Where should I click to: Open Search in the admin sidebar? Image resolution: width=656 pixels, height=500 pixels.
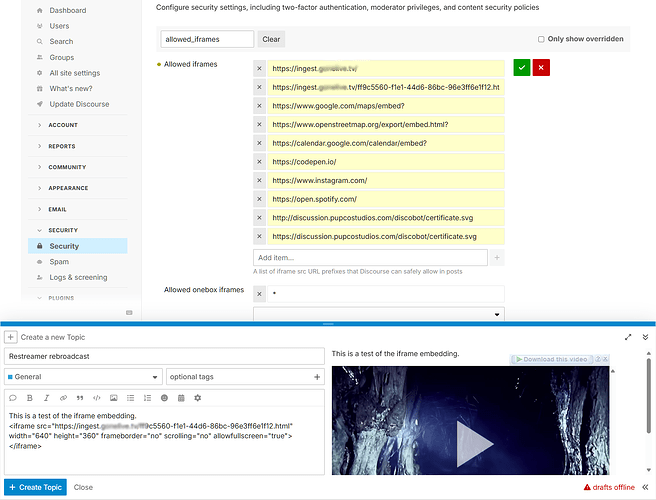61,41
